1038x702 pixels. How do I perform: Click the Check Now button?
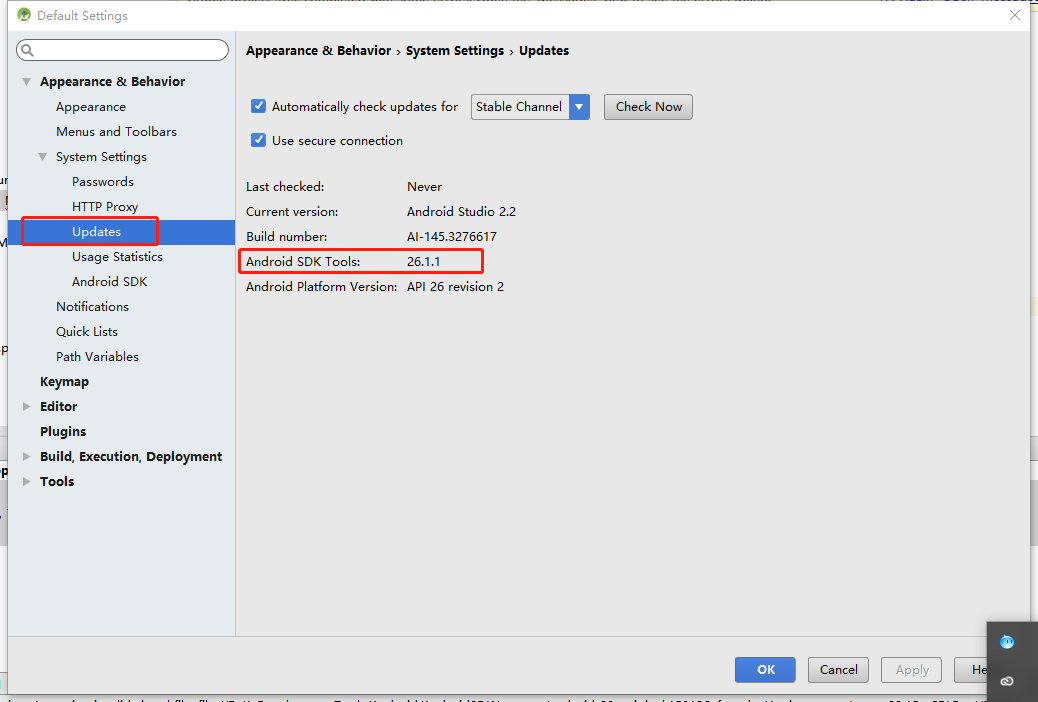tap(648, 106)
